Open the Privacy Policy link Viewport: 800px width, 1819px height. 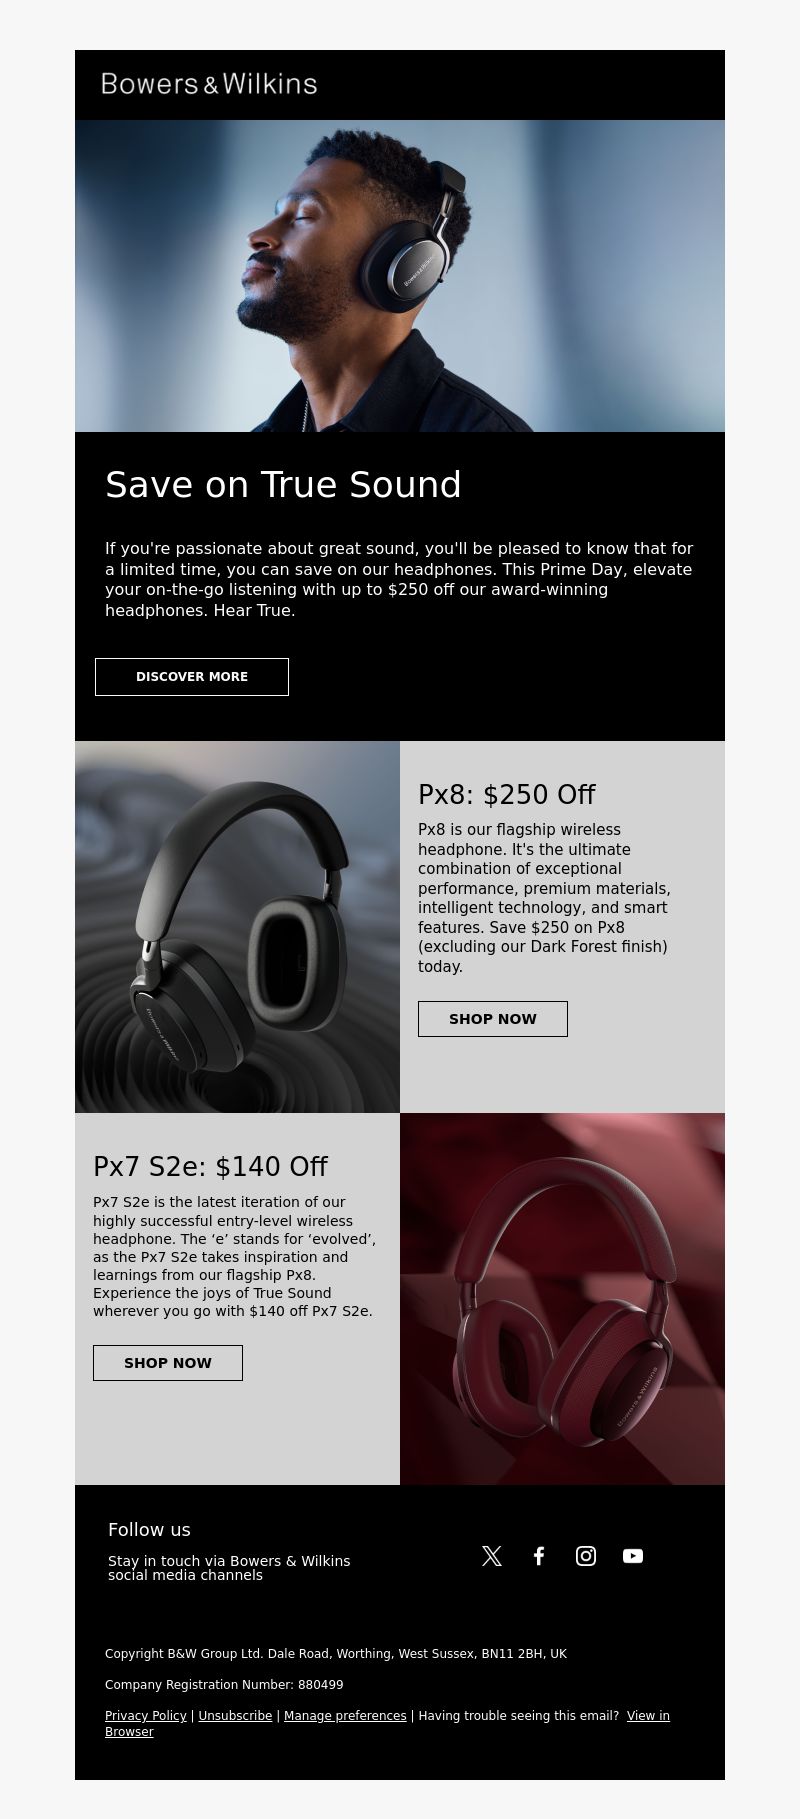click(x=146, y=1715)
